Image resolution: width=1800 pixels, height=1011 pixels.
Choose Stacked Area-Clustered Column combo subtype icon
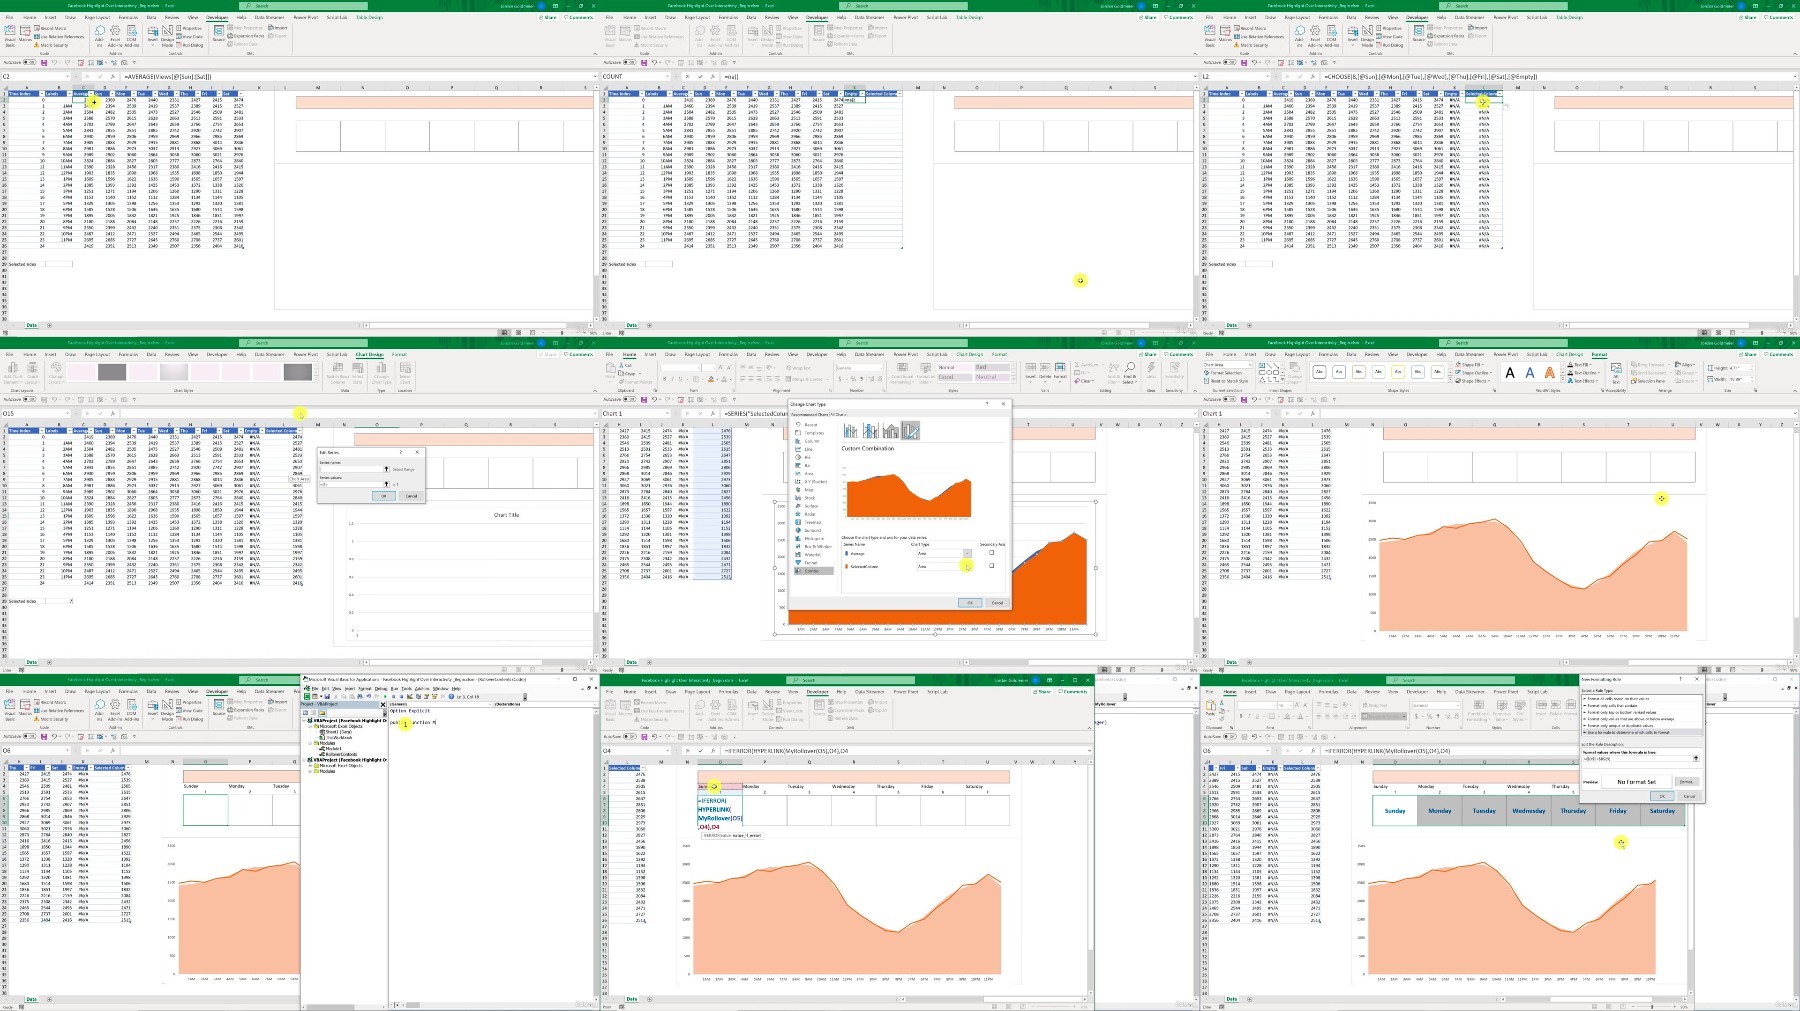(x=891, y=430)
